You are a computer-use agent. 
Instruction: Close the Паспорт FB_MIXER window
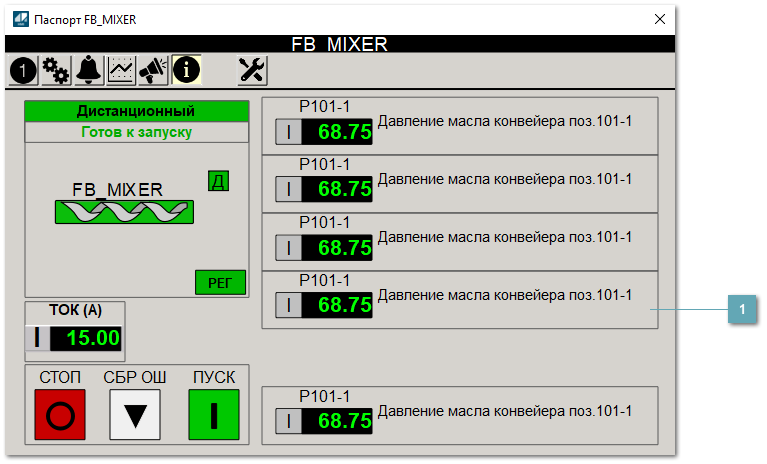[x=659, y=18]
